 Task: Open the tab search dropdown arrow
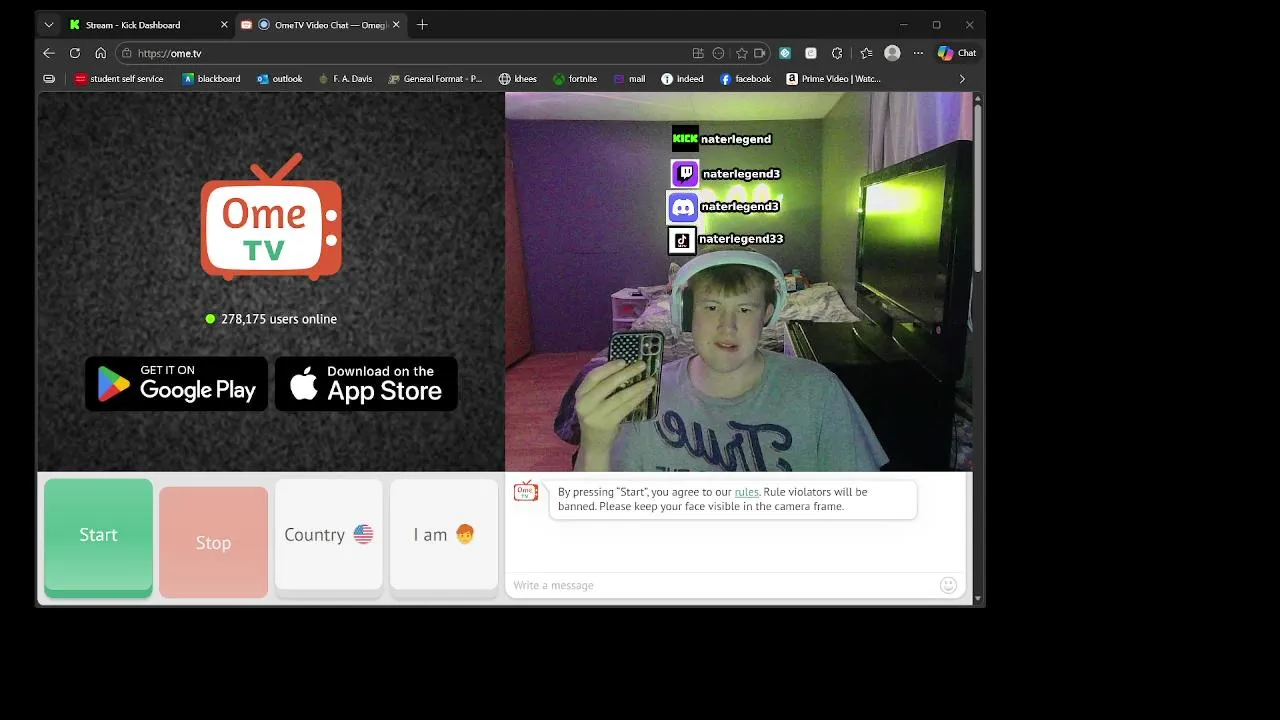(x=48, y=25)
